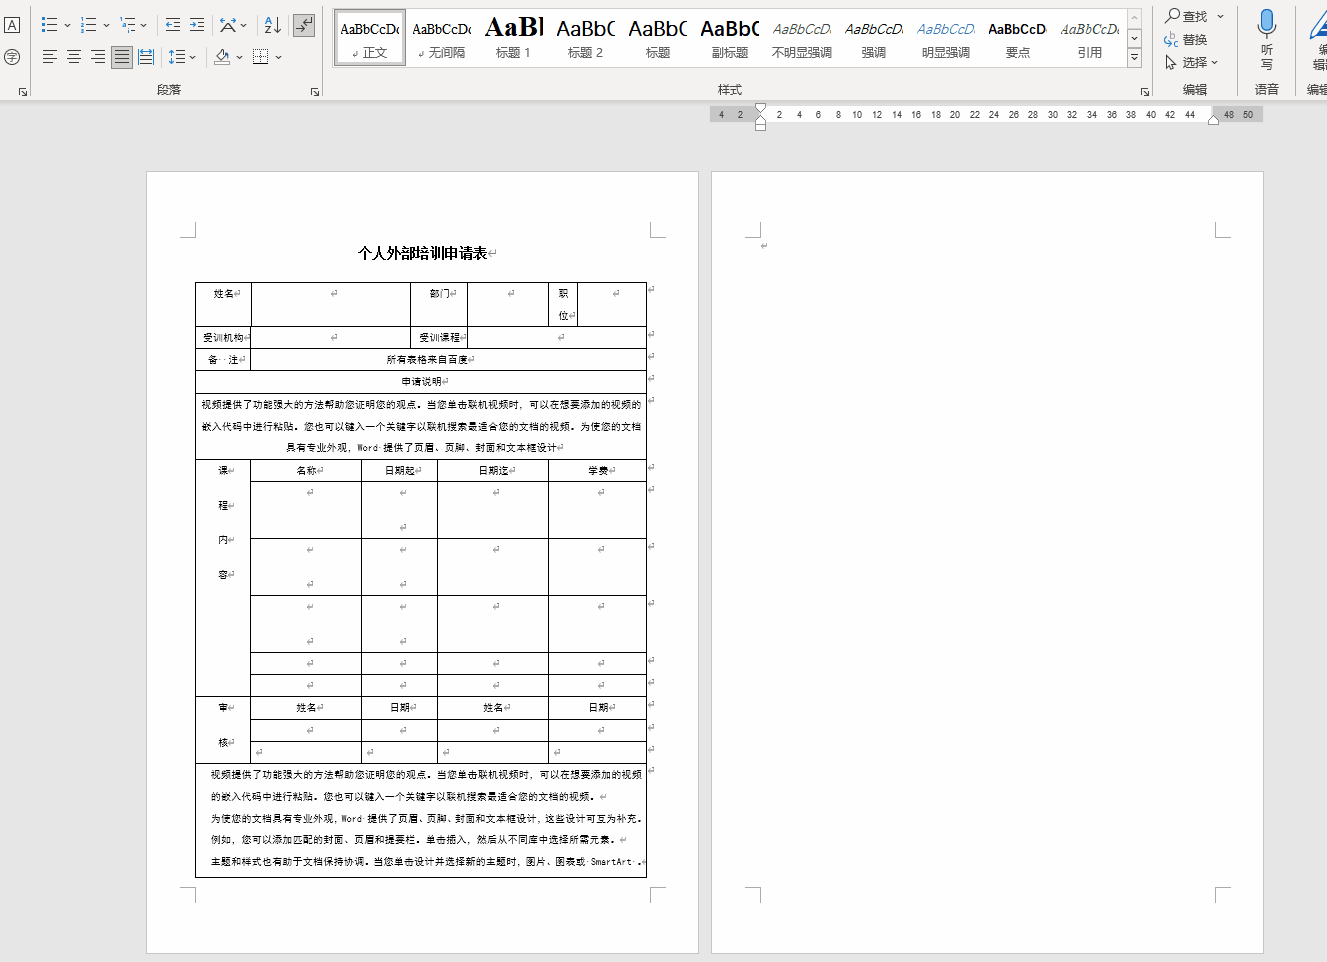1327x962 pixels.
Task: Apply 副标题 style
Action: (x=730, y=38)
